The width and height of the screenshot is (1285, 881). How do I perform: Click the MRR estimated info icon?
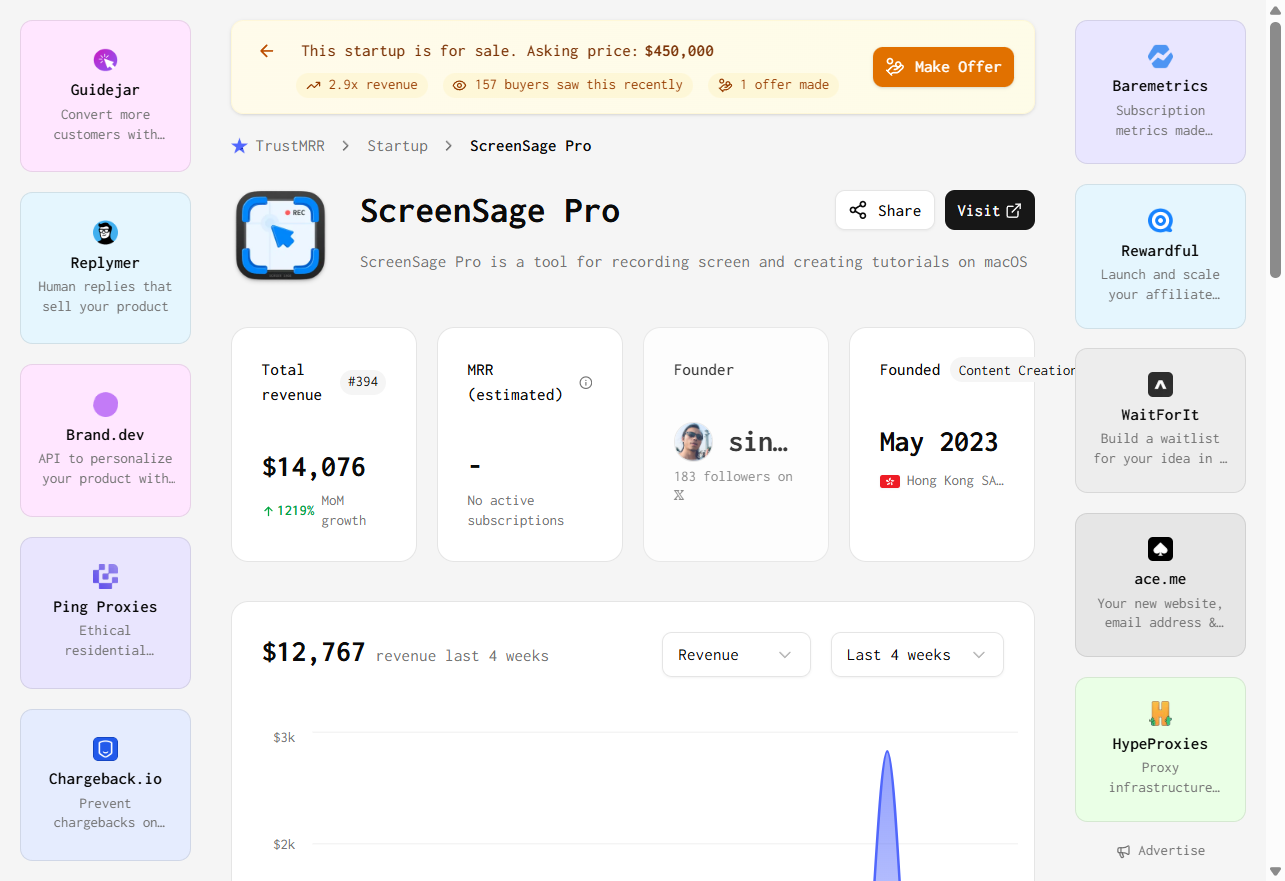coord(586,382)
